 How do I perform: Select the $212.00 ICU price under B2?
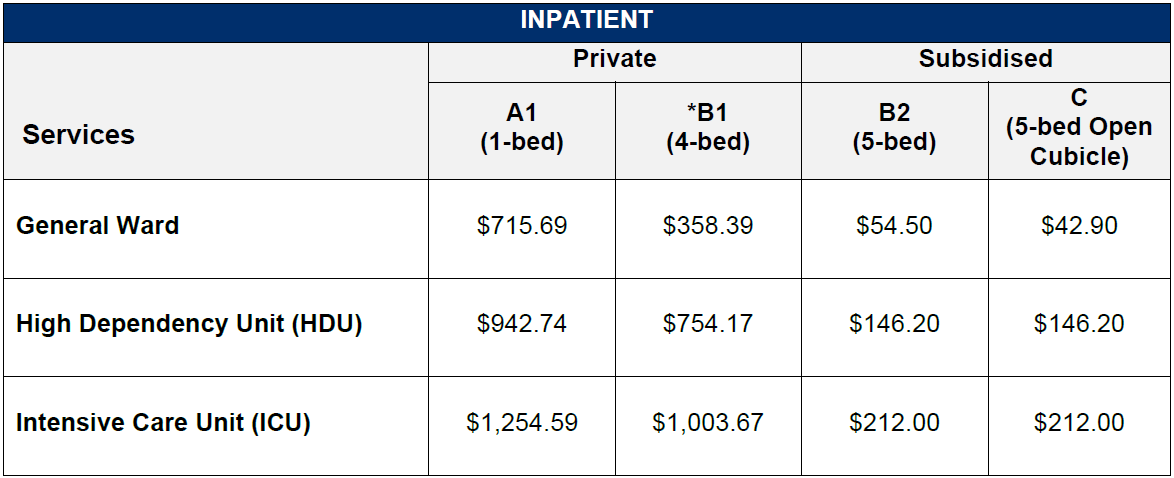click(x=894, y=423)
